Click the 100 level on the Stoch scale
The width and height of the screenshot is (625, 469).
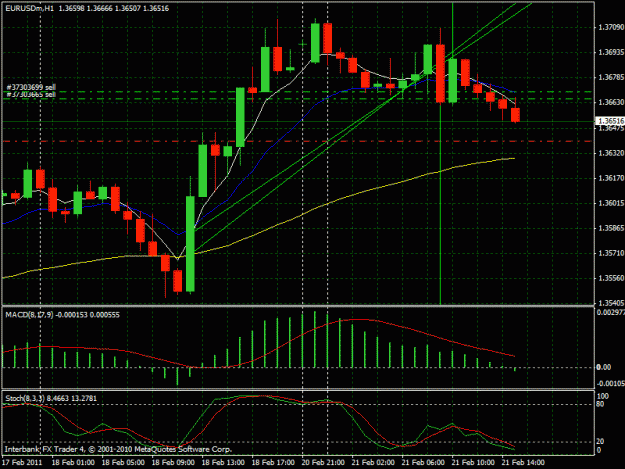[x=603, y=396]
